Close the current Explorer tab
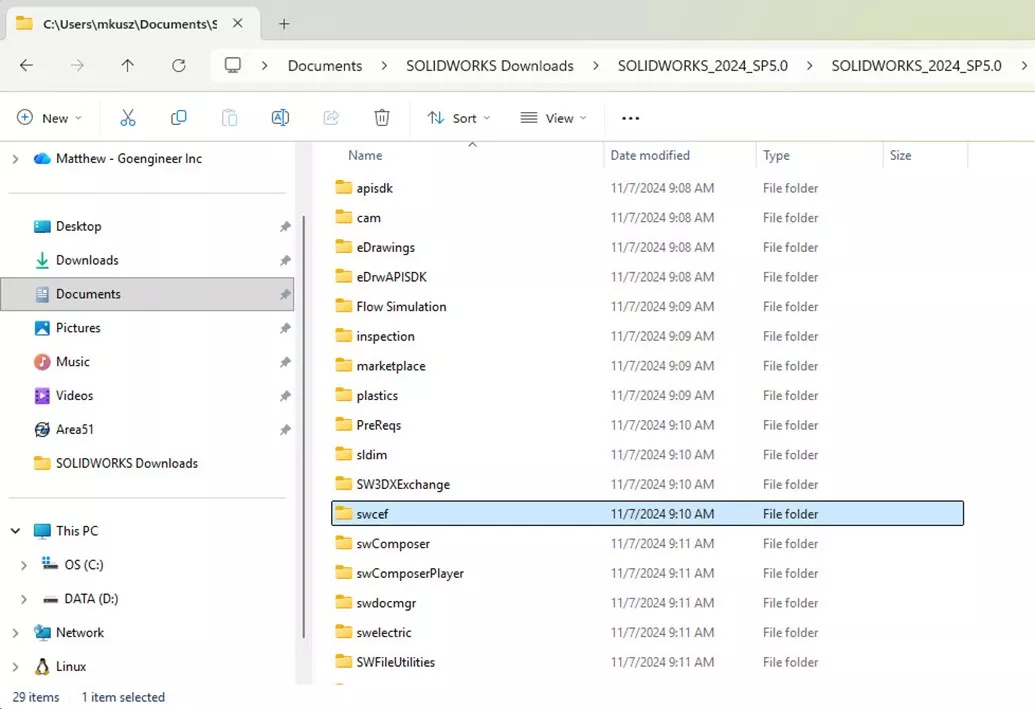Viewport: 1035px width, 709px height. 238,23
